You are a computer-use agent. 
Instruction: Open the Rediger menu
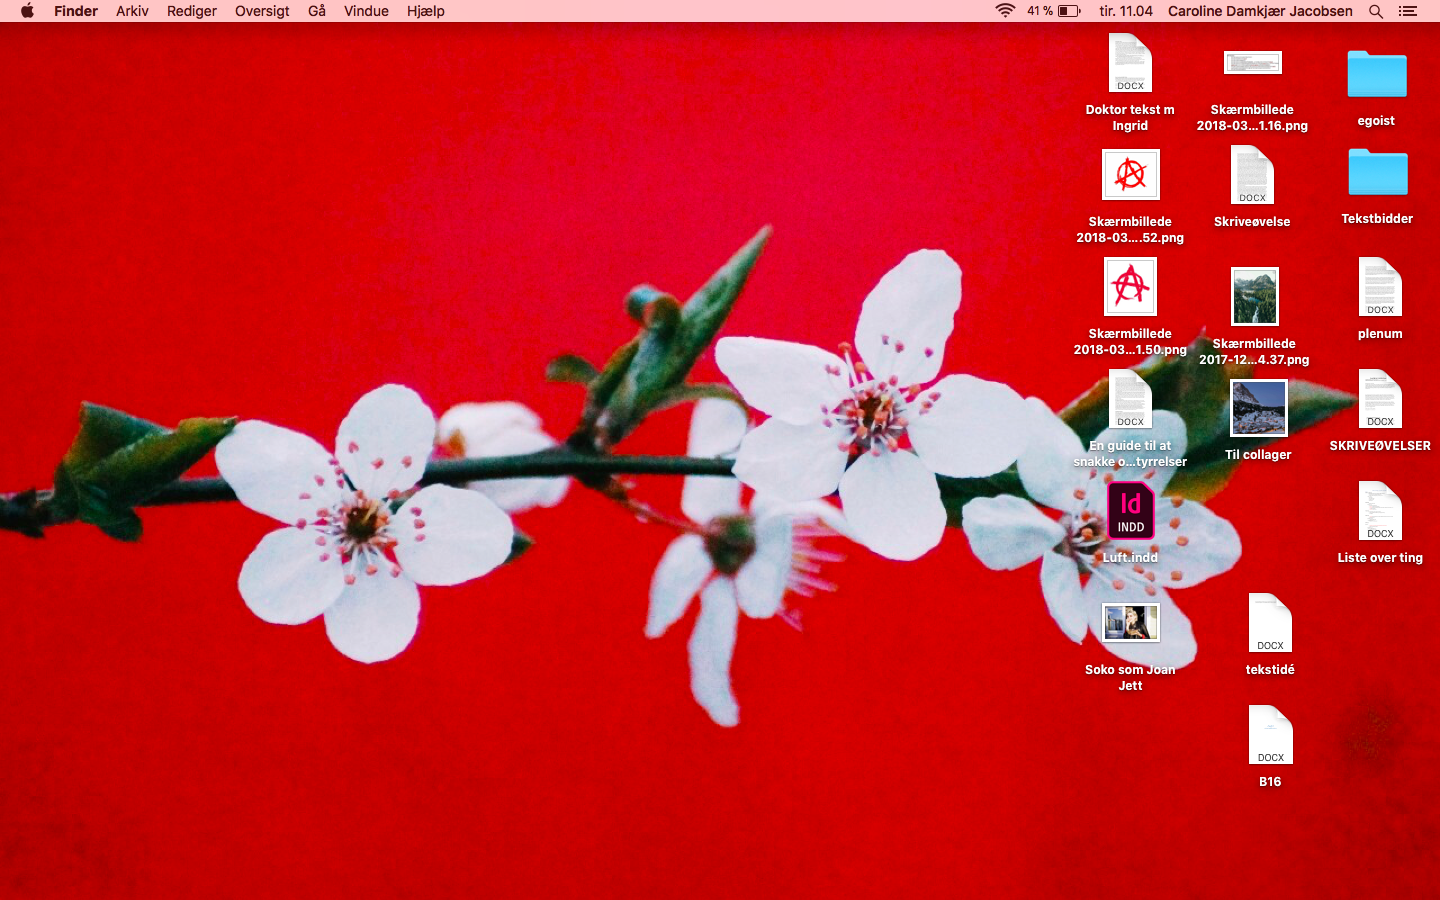pyautogui.click(x=192, y=11)
